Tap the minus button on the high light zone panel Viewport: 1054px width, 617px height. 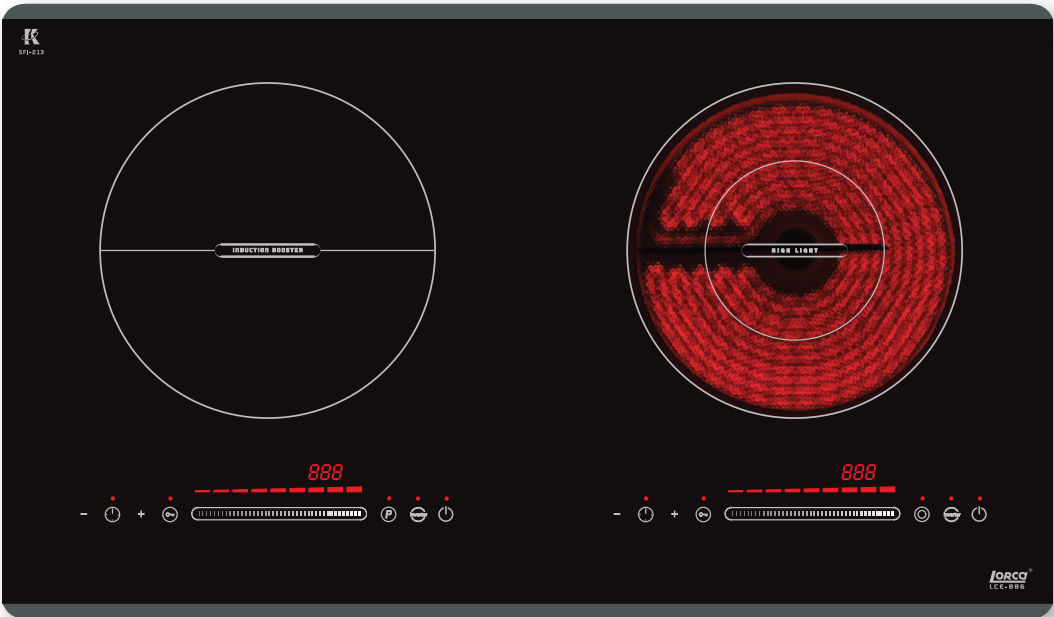tap(617, 514)
